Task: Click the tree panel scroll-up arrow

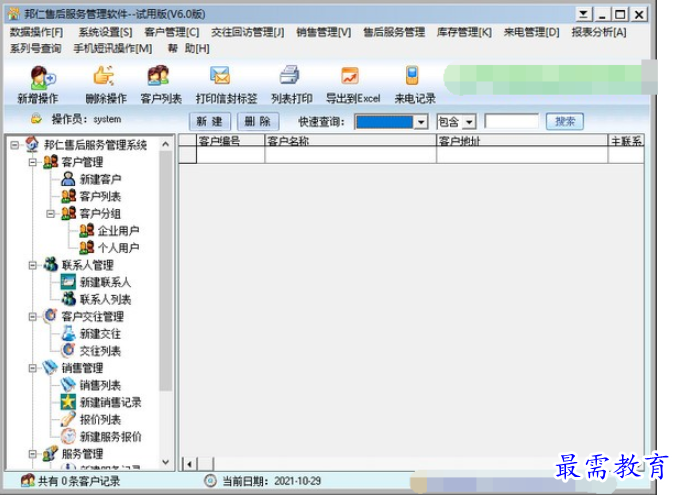Action: pos(165,144)
